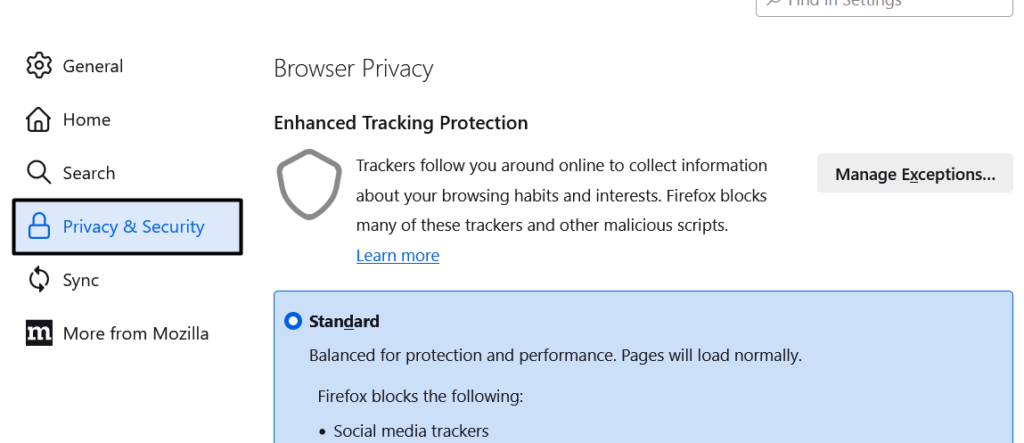Click the Search magnifier icon in sidebar
The width and height of the screenshot is (1024, 443).
[38, 173]
